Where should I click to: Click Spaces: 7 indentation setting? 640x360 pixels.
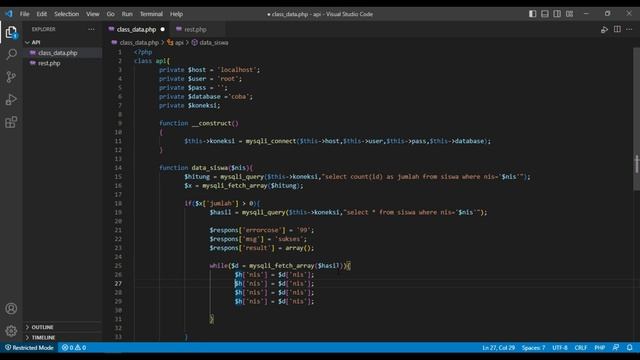tap(533, 347)
